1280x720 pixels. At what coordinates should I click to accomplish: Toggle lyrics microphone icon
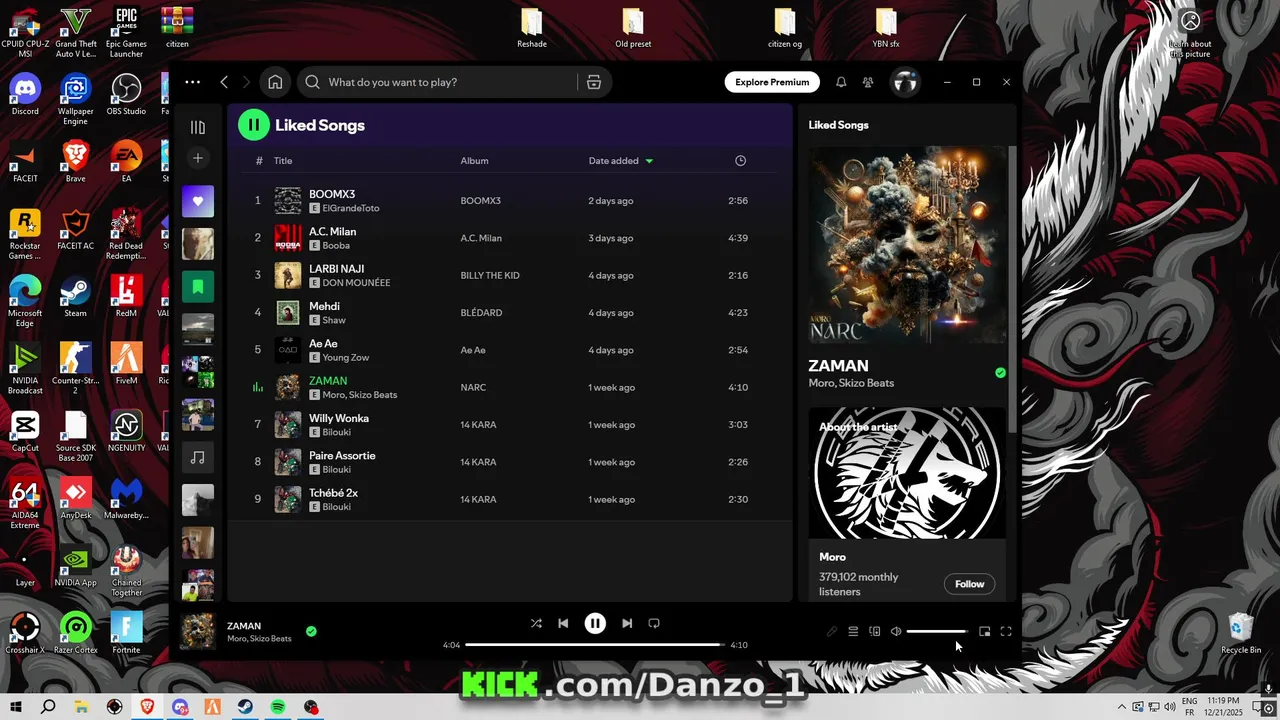pyautogui.click(x=832, y=631)
